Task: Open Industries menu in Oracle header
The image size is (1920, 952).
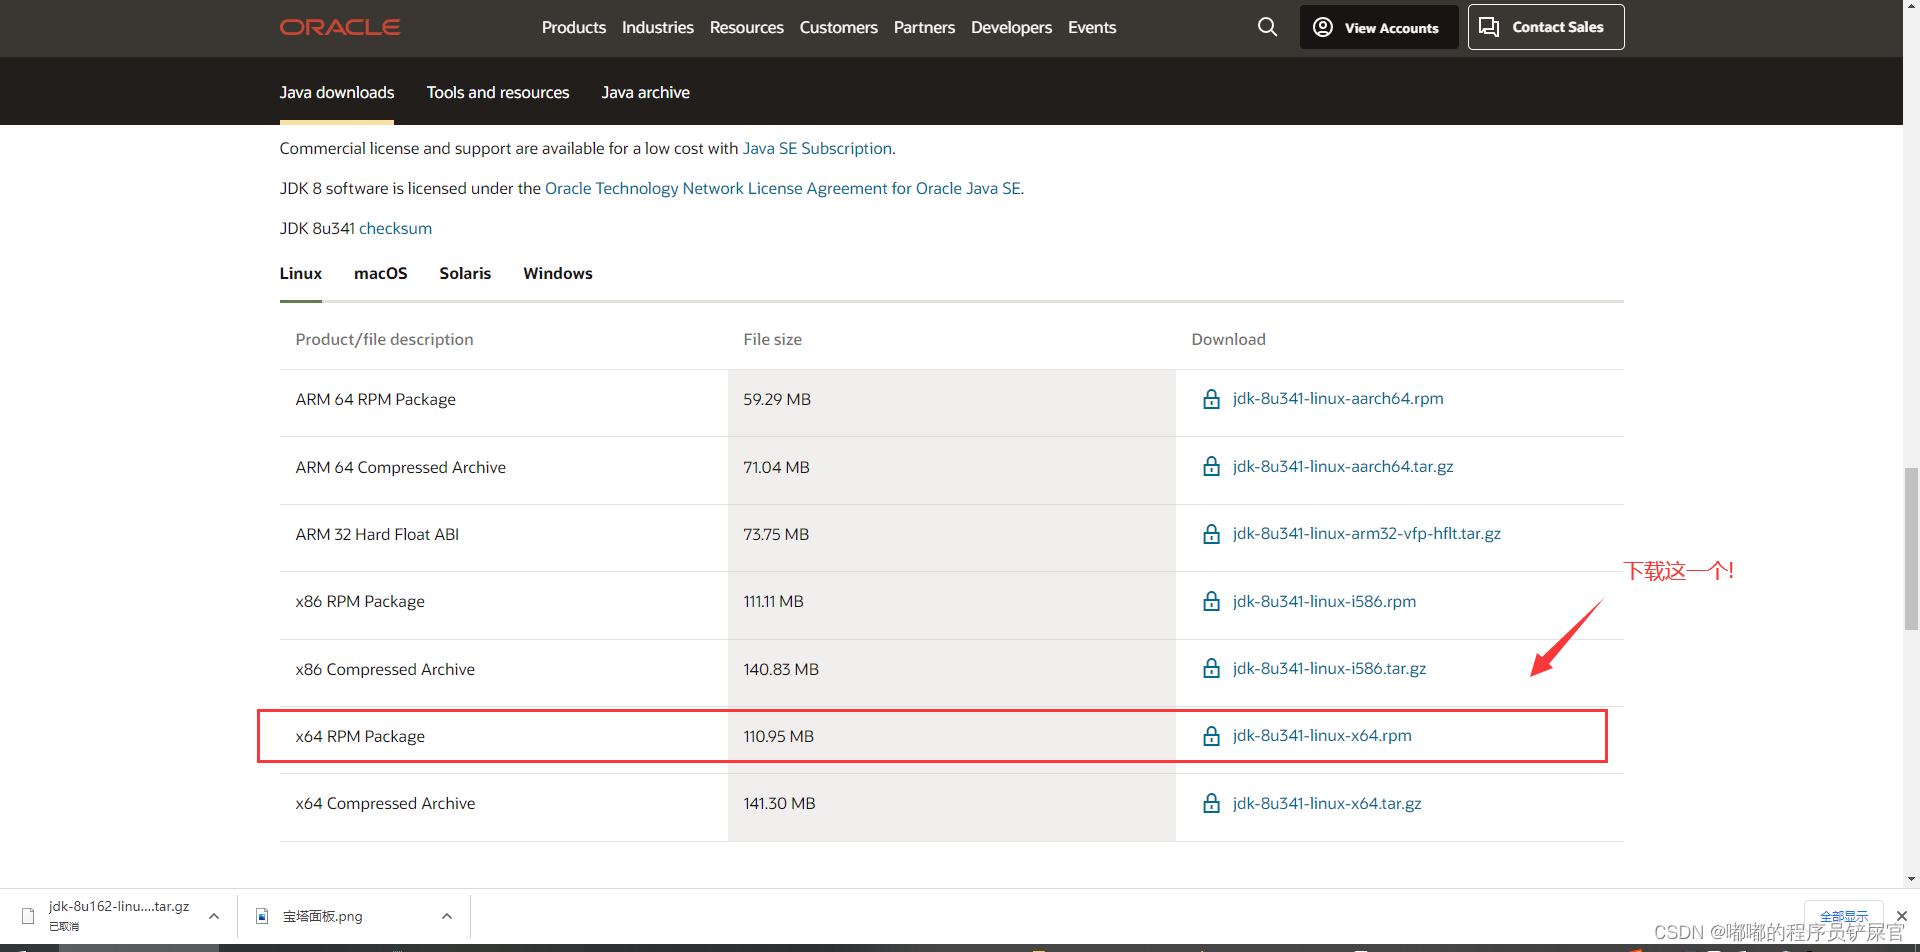Action: (658, 27)
